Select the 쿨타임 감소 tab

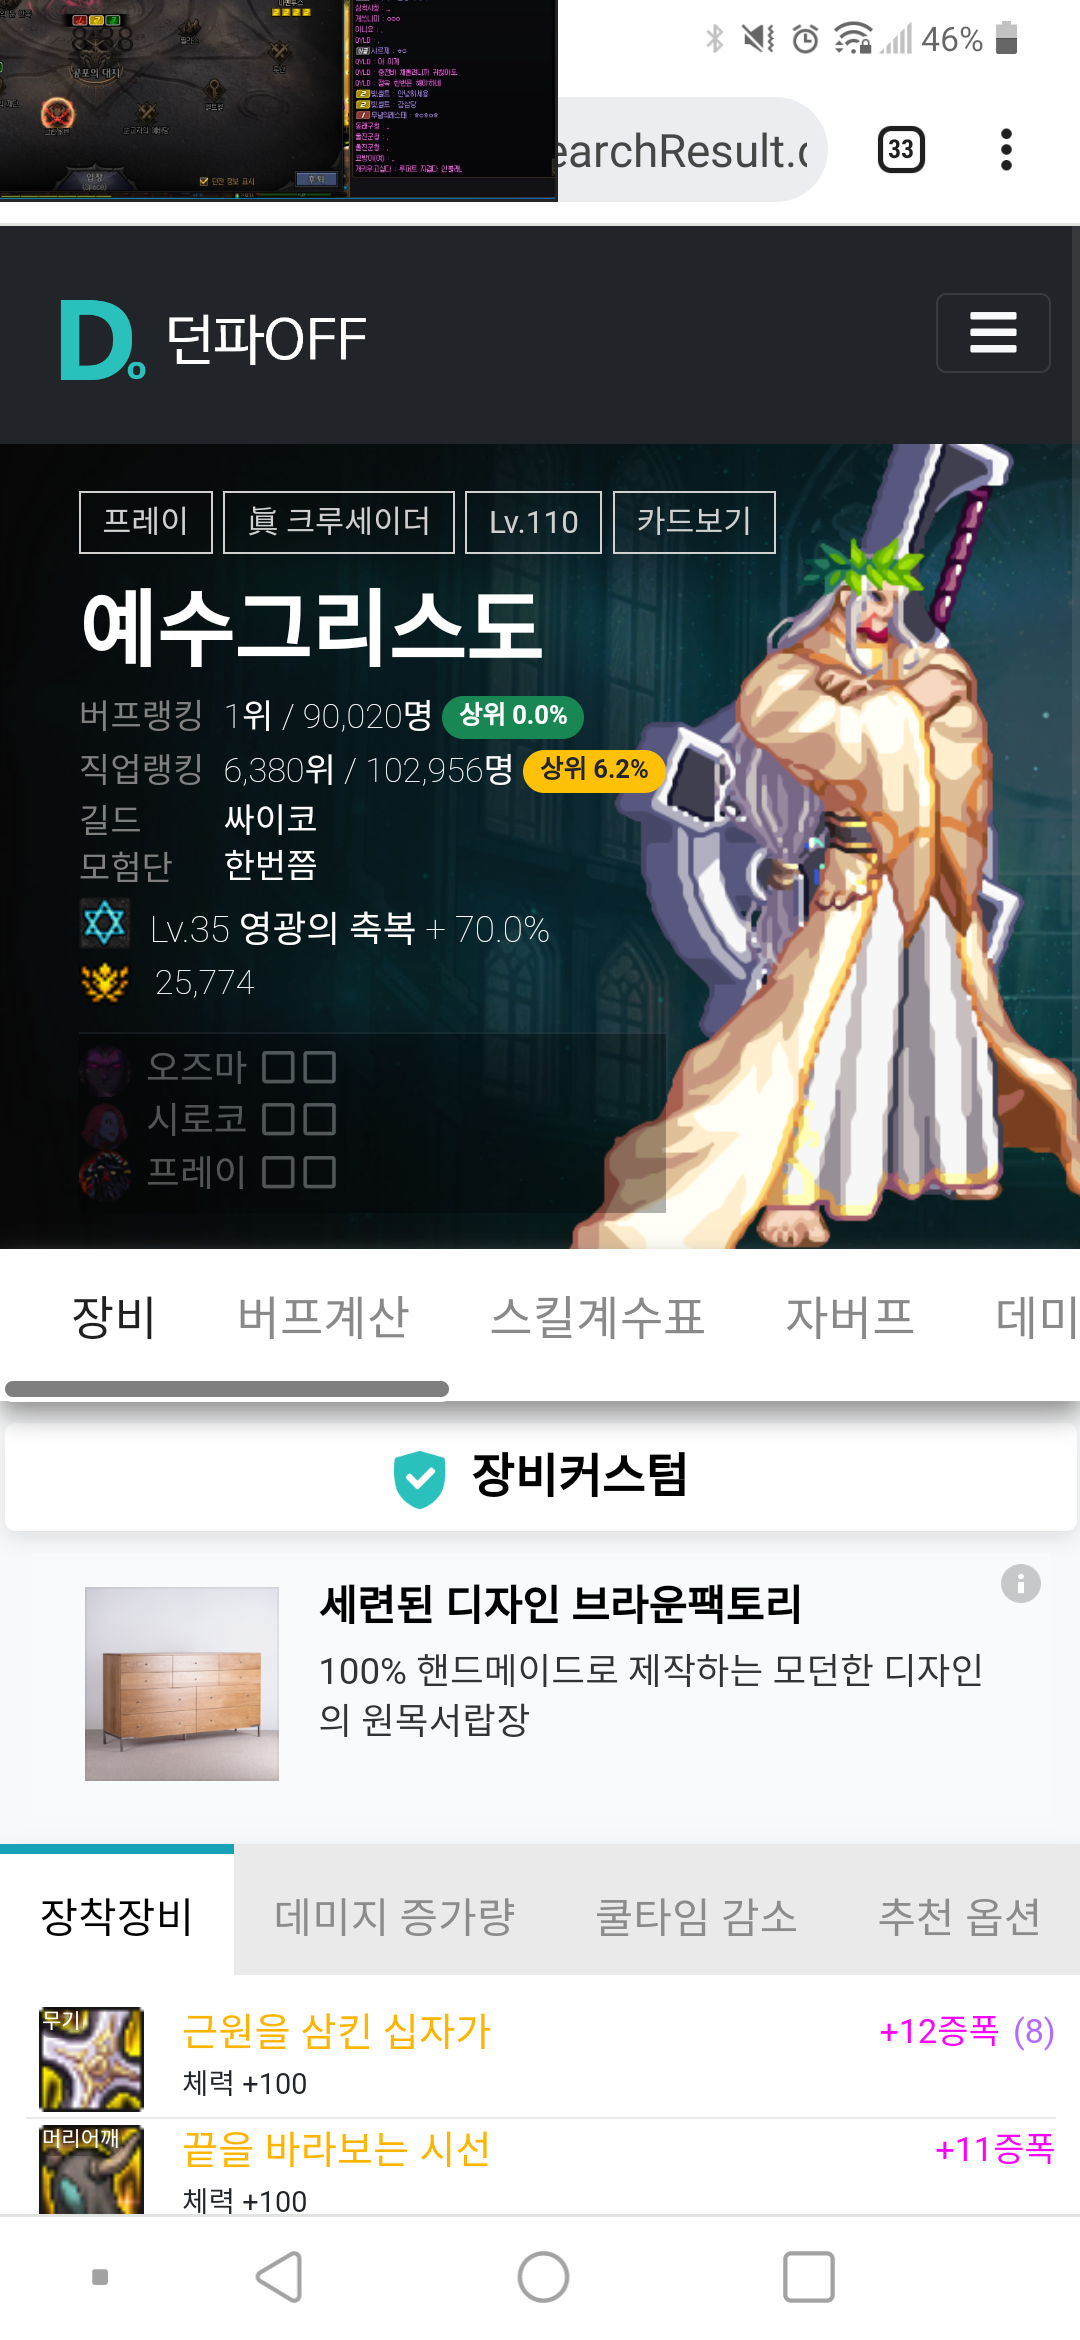696,1916
